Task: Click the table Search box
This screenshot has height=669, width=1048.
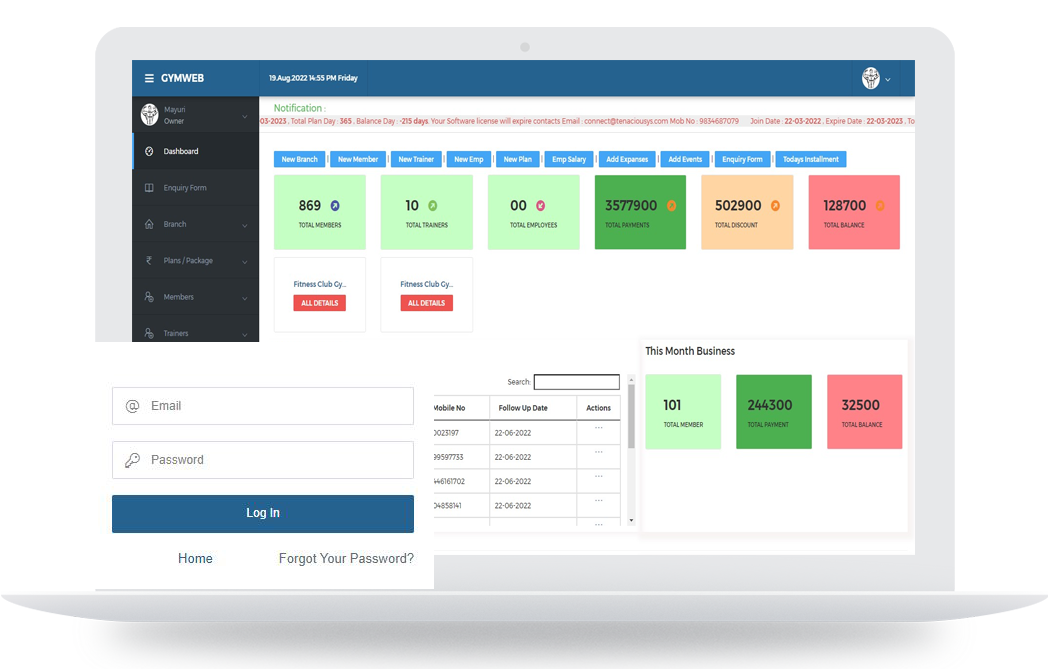Action: click(577, 382)
